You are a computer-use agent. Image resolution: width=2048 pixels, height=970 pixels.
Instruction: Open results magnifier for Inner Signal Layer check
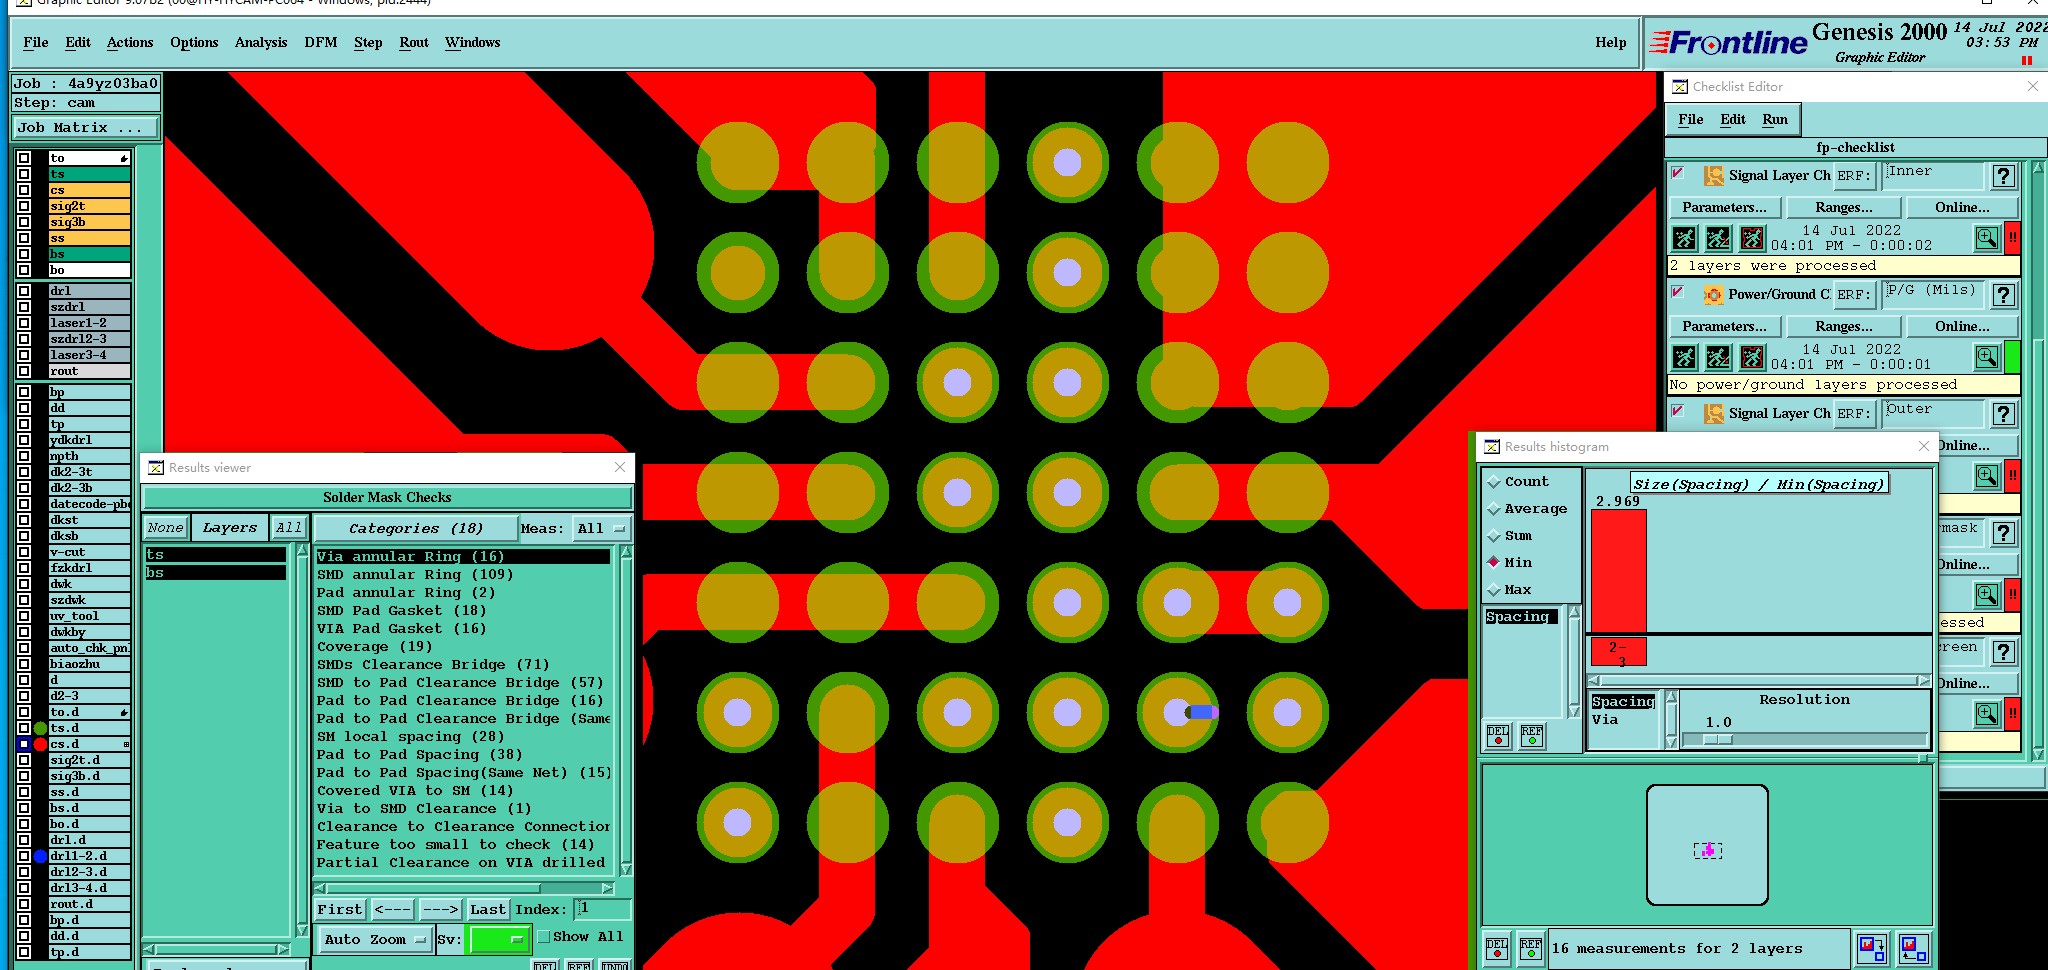[x=1986, y=238]
